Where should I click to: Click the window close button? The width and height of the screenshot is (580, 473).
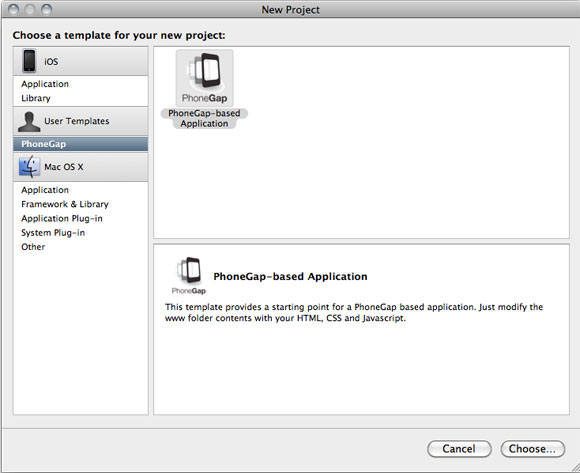[x=13, y=9]
